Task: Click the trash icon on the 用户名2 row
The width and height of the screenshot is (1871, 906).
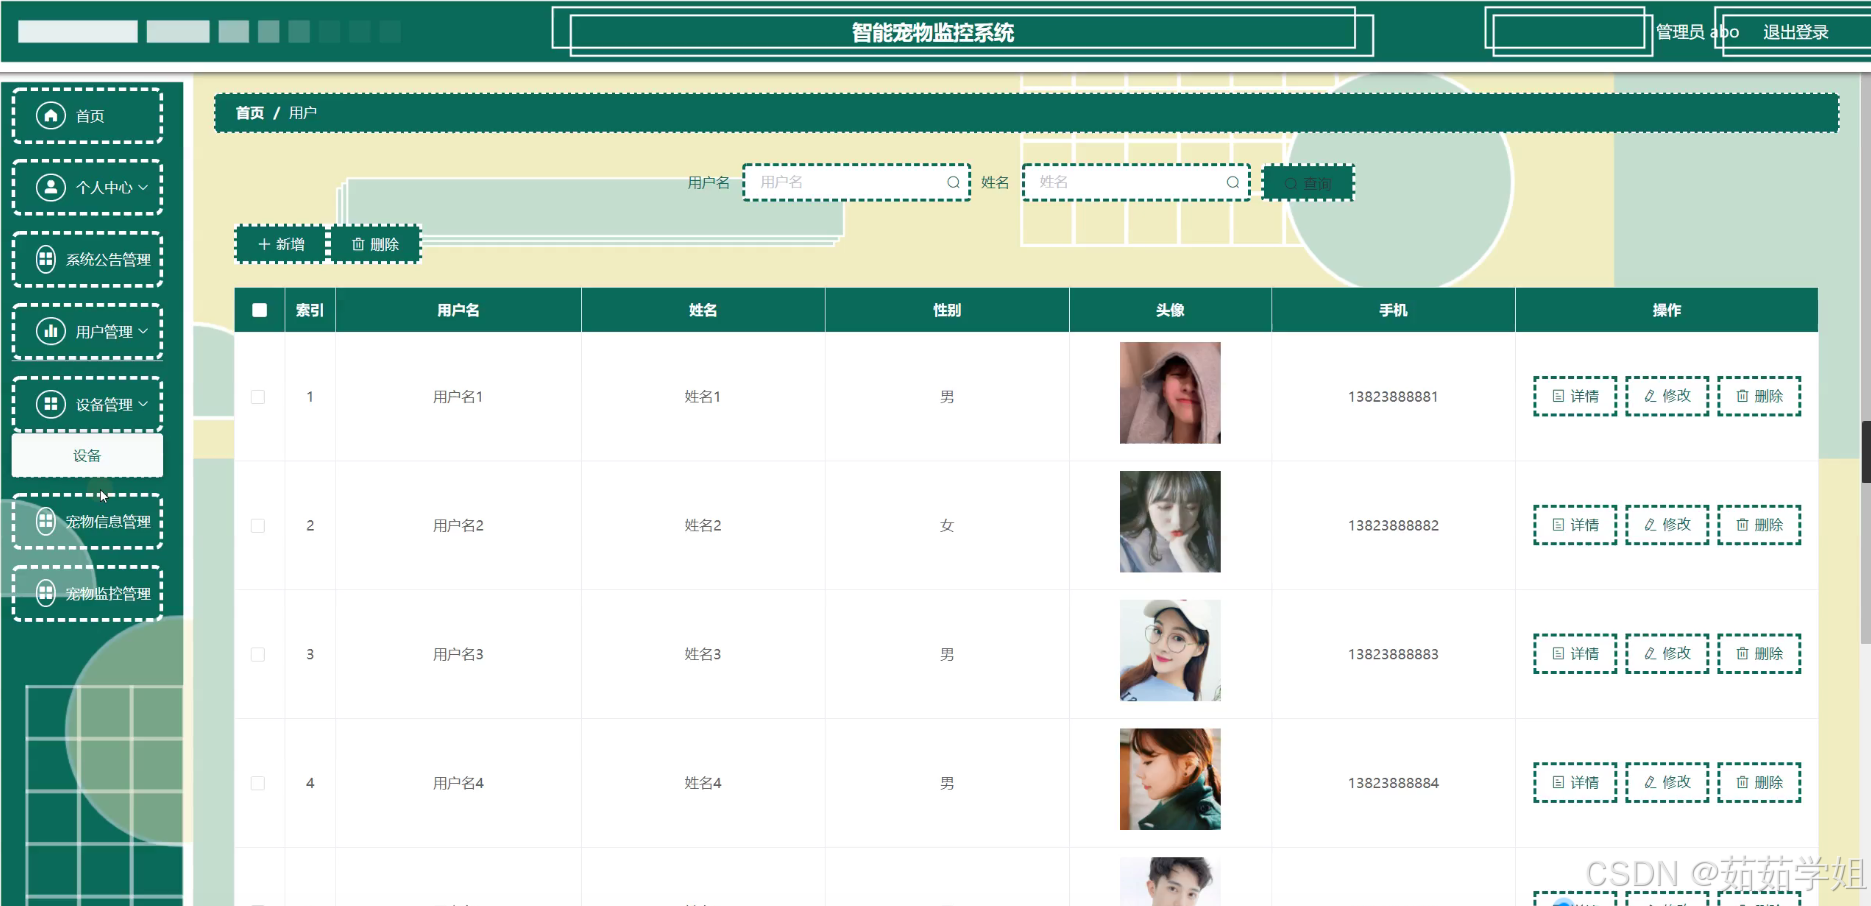Action: (1742, 525)
